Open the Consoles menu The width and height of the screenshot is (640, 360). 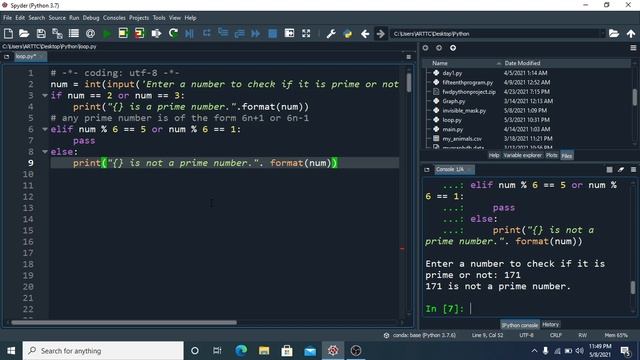pyautogui.click(x=114, y=18)
